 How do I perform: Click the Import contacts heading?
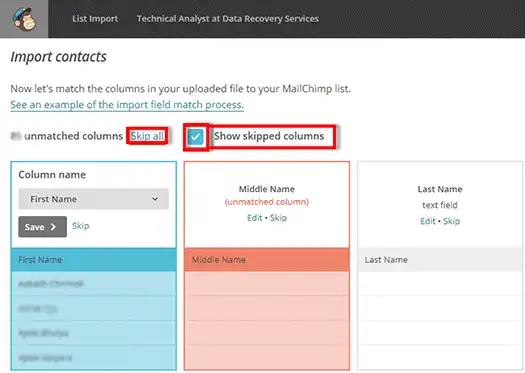[59, 57]
